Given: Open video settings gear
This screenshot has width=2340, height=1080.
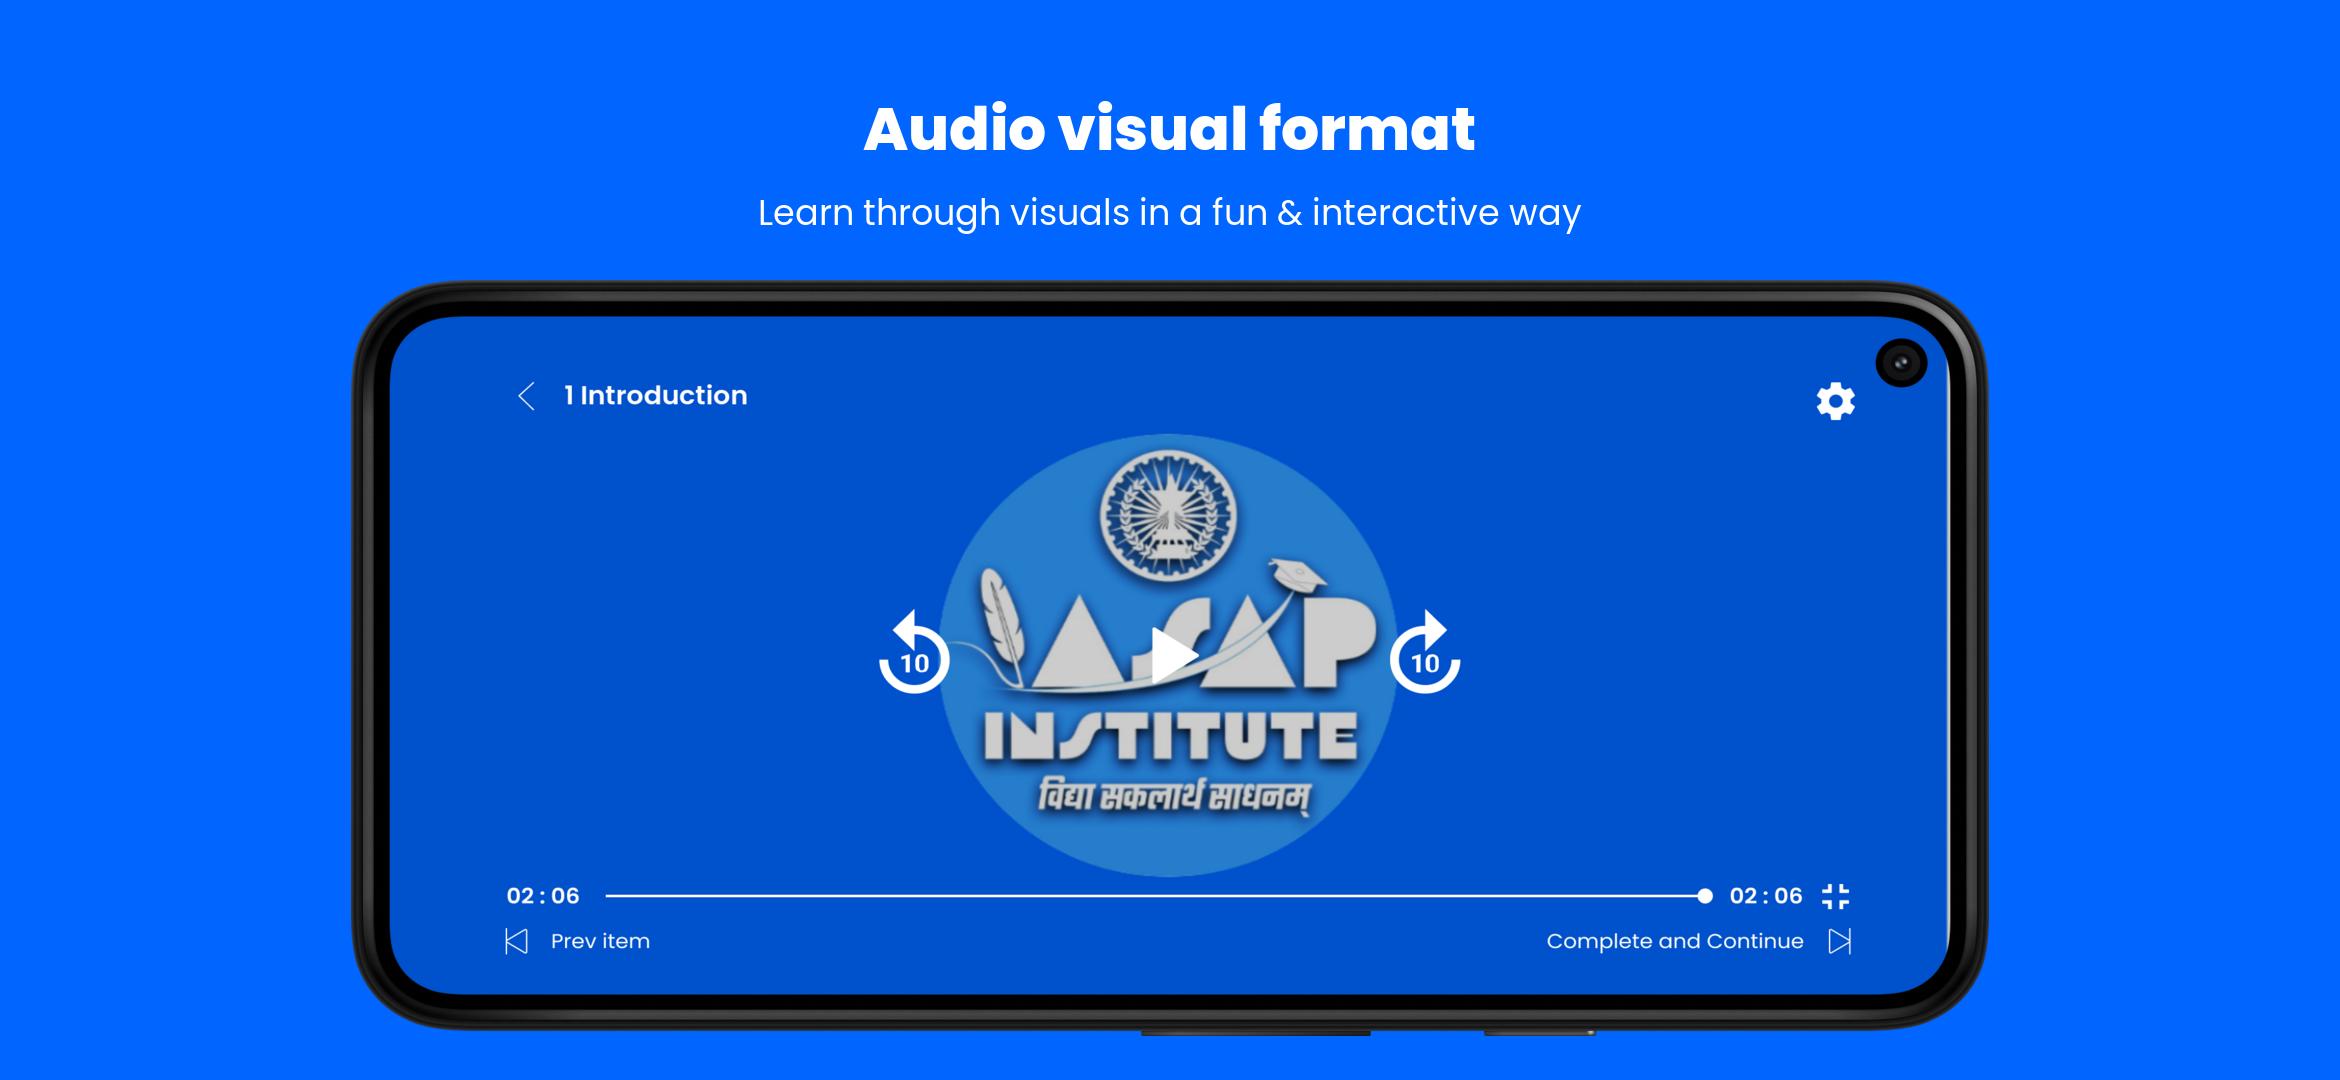Looking at the screenshot, I should point(1835,401).
